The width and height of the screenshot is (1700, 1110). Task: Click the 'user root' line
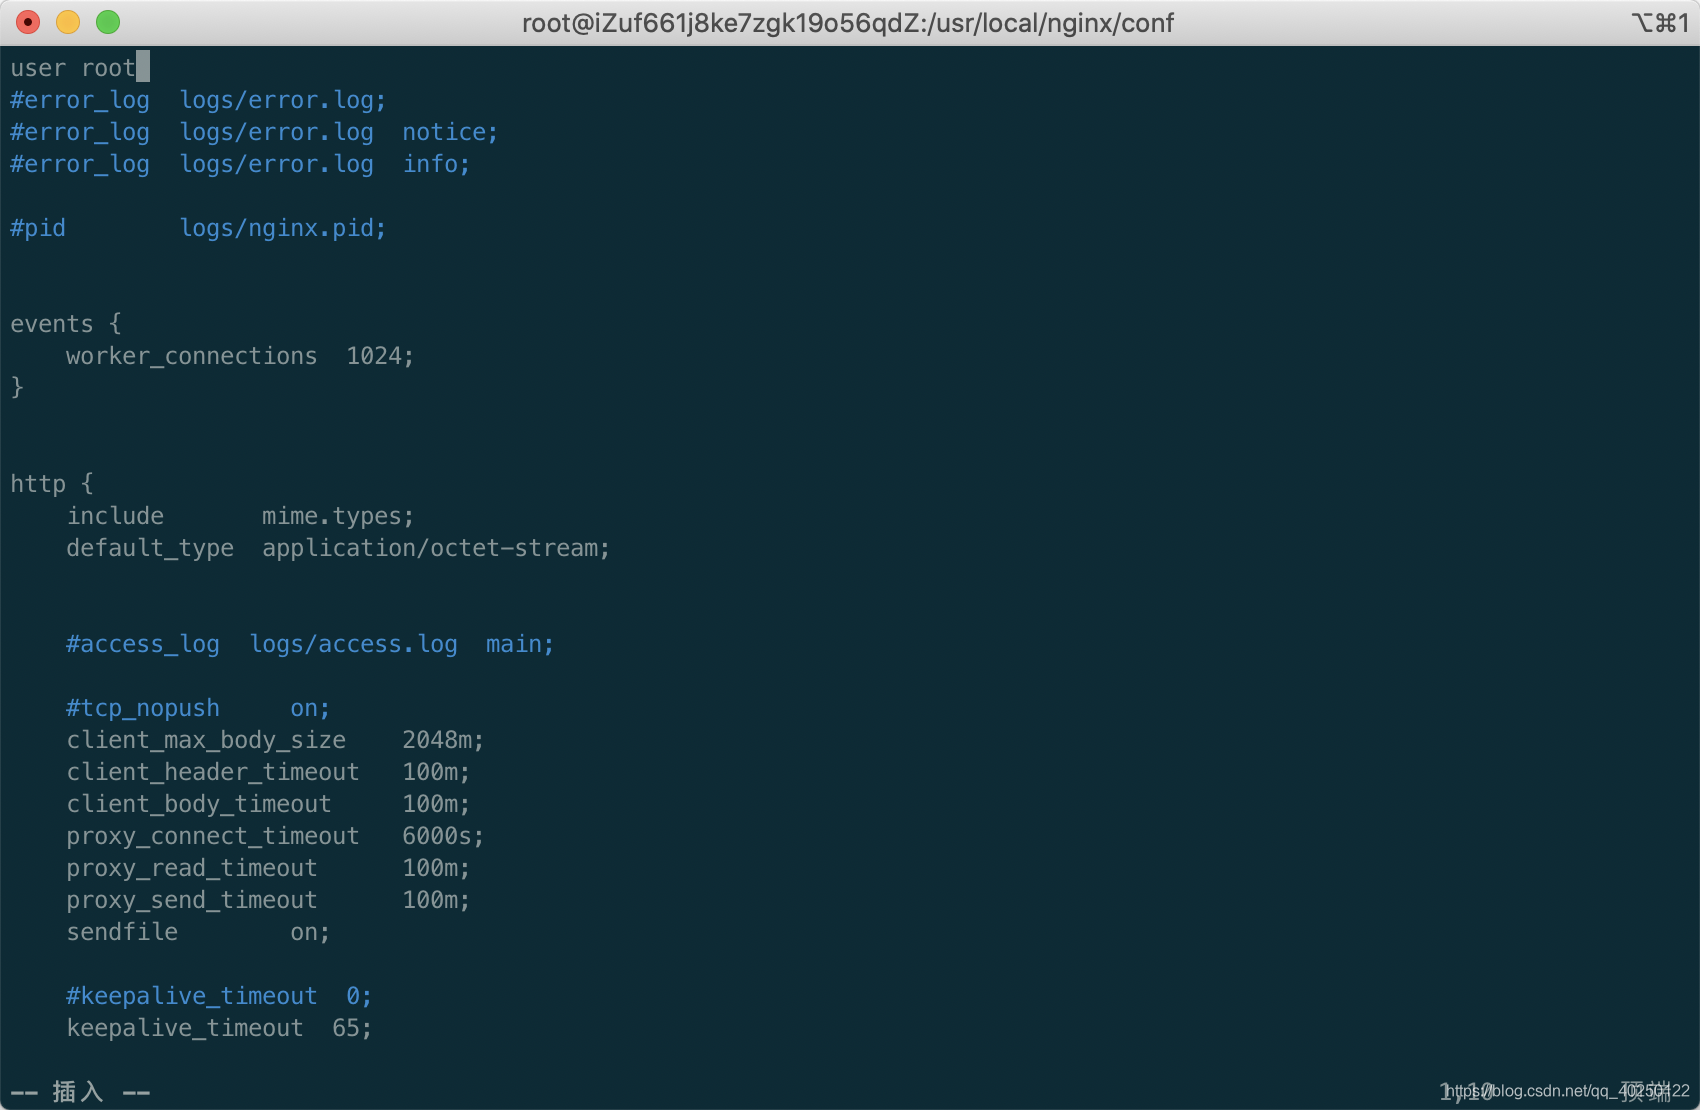click(73, 68)
